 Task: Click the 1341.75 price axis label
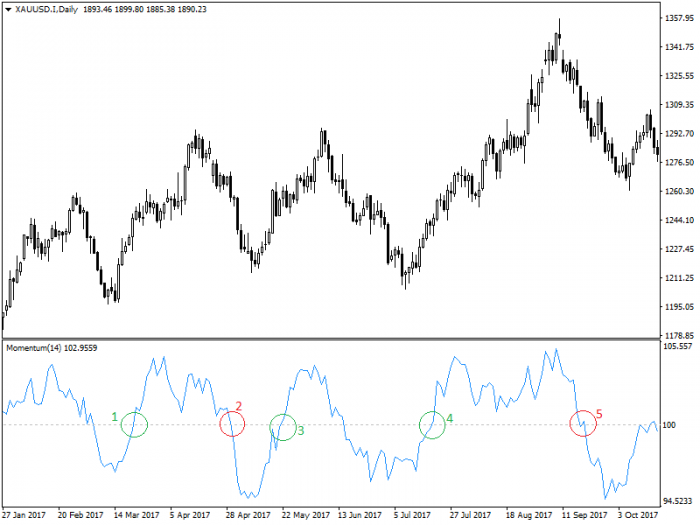click(x=679, y=47)
